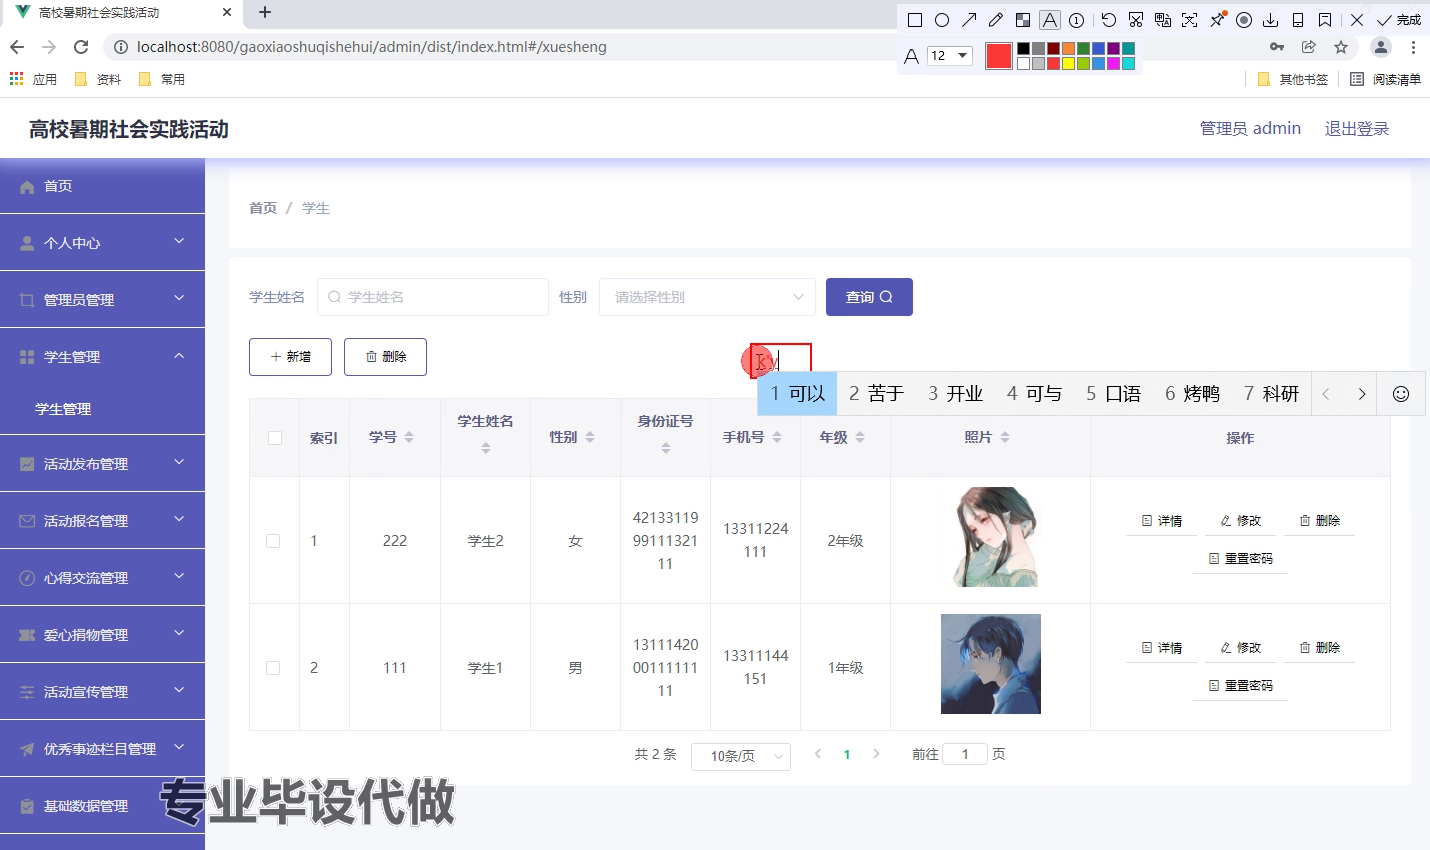The height and width of the screenshot is (850, 1430).
Task: Click the scissors screenshot tool icon
Action: tap(1136, 20)
